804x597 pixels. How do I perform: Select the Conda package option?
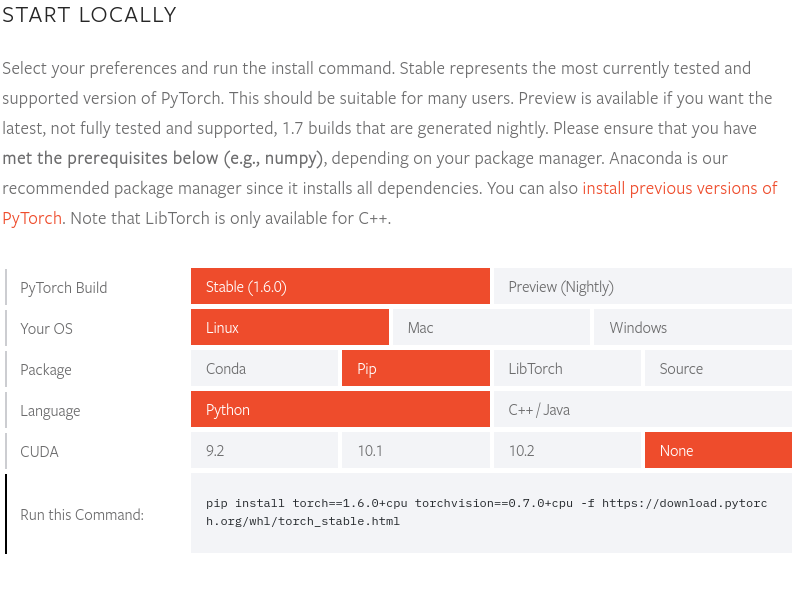(264, 369)
